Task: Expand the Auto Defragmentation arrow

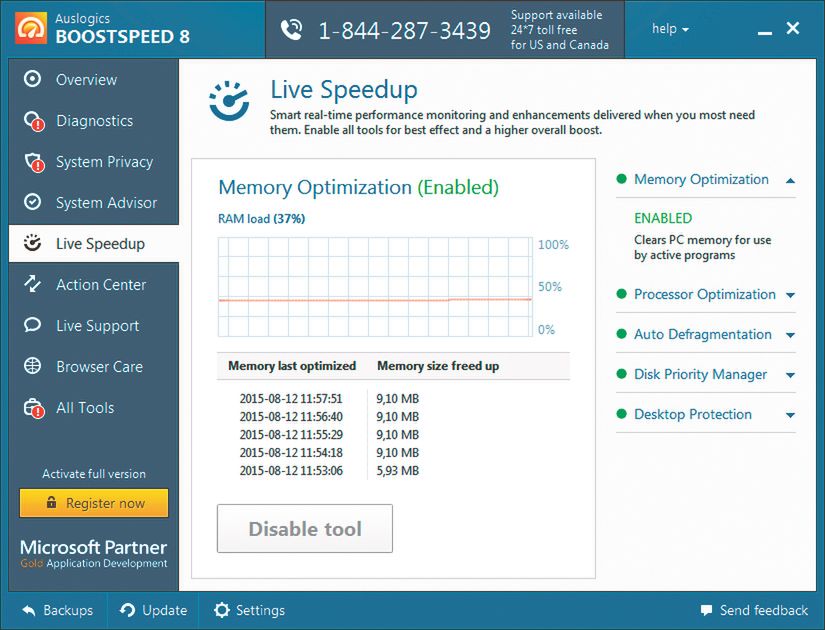Action: point(790,335)
